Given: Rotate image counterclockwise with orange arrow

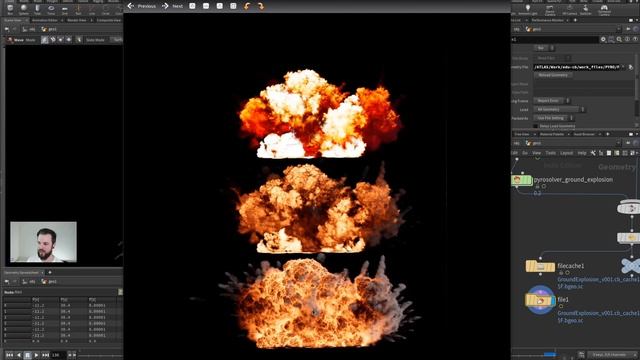Looking at the screenshot, I should tap(247, 6).
